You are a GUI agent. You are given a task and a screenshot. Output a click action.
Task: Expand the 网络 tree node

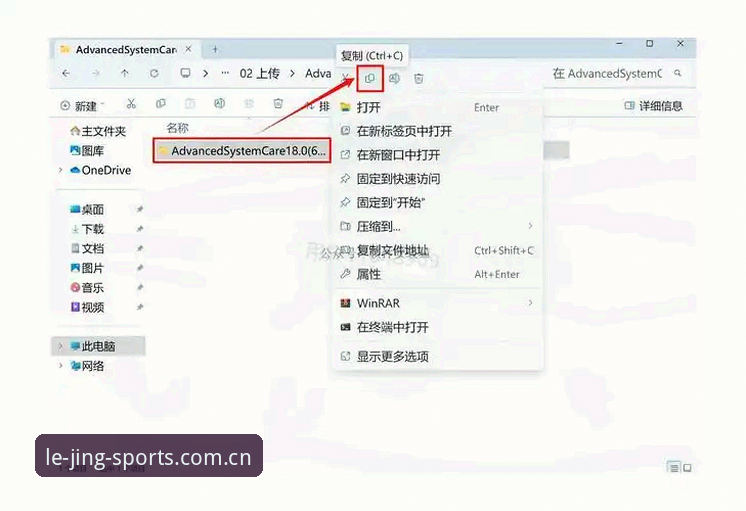point(60,366)
